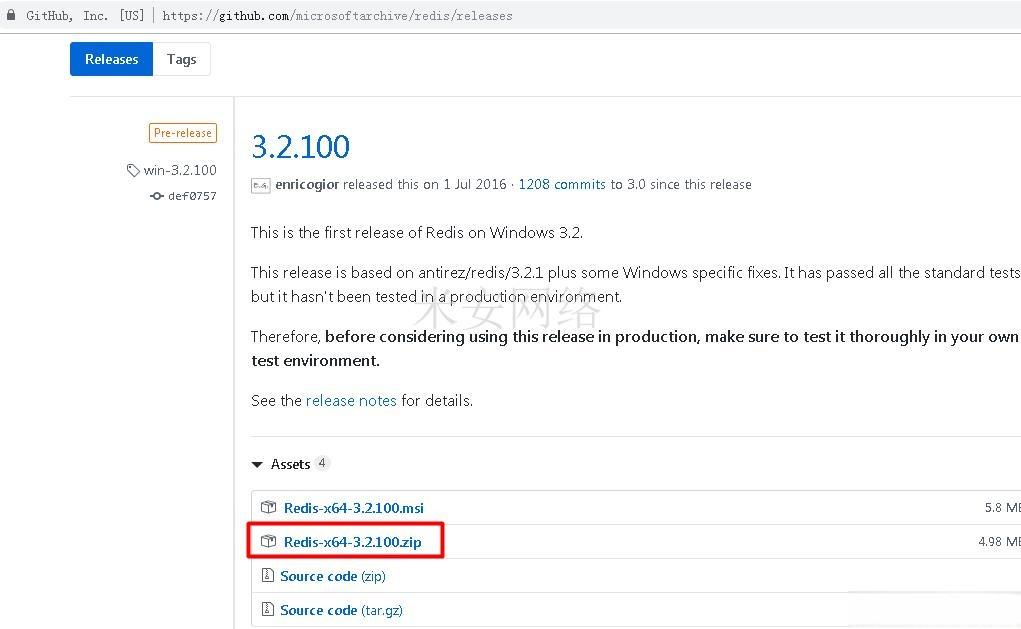The image size is (1021, 629).
Task: Switch to the Releases tab
Action: click(x=111, y=59)
